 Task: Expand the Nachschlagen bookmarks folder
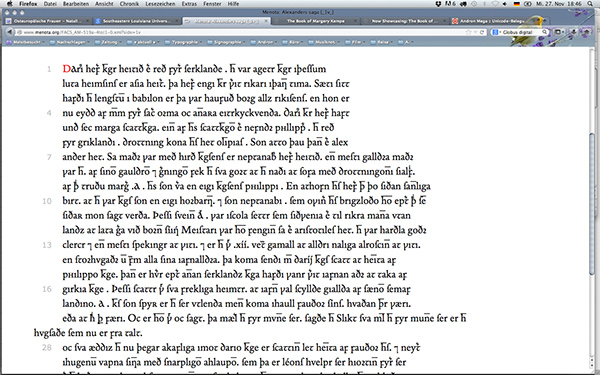point(69,42)
